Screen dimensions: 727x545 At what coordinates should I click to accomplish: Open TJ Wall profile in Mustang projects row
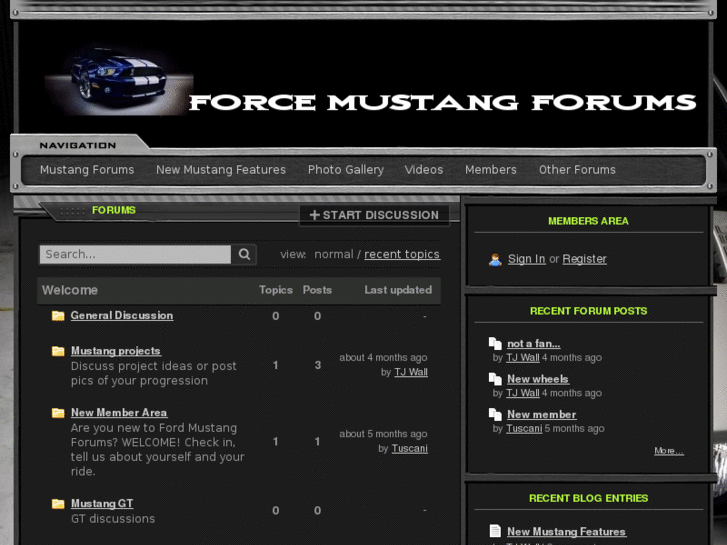(411, 372)
